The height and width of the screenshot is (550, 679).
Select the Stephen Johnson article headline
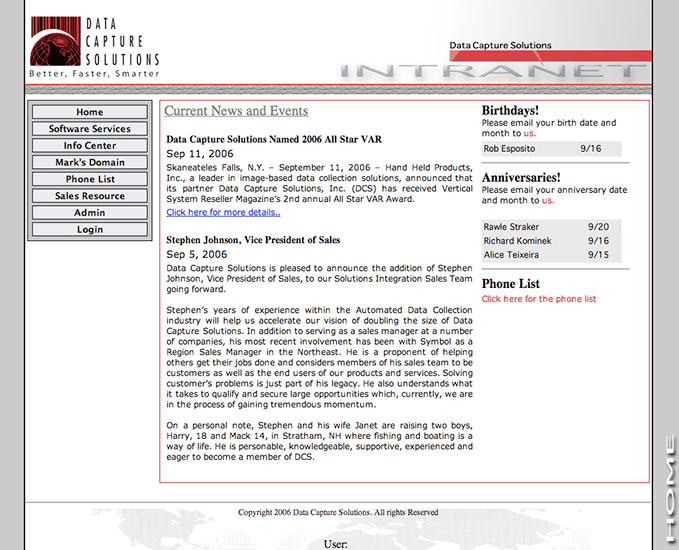tap(253, 240)
